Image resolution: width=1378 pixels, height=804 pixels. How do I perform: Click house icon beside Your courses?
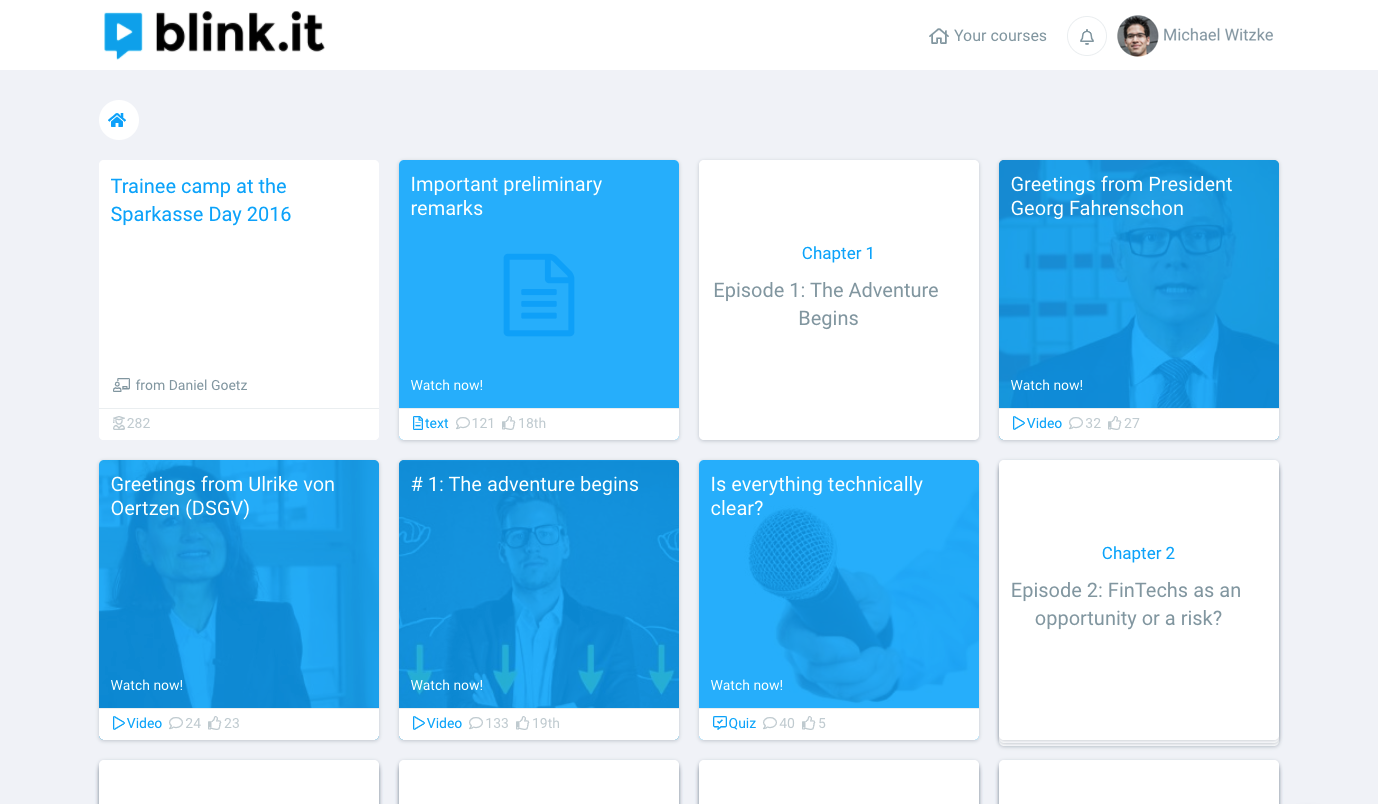(x=939, y=36)
